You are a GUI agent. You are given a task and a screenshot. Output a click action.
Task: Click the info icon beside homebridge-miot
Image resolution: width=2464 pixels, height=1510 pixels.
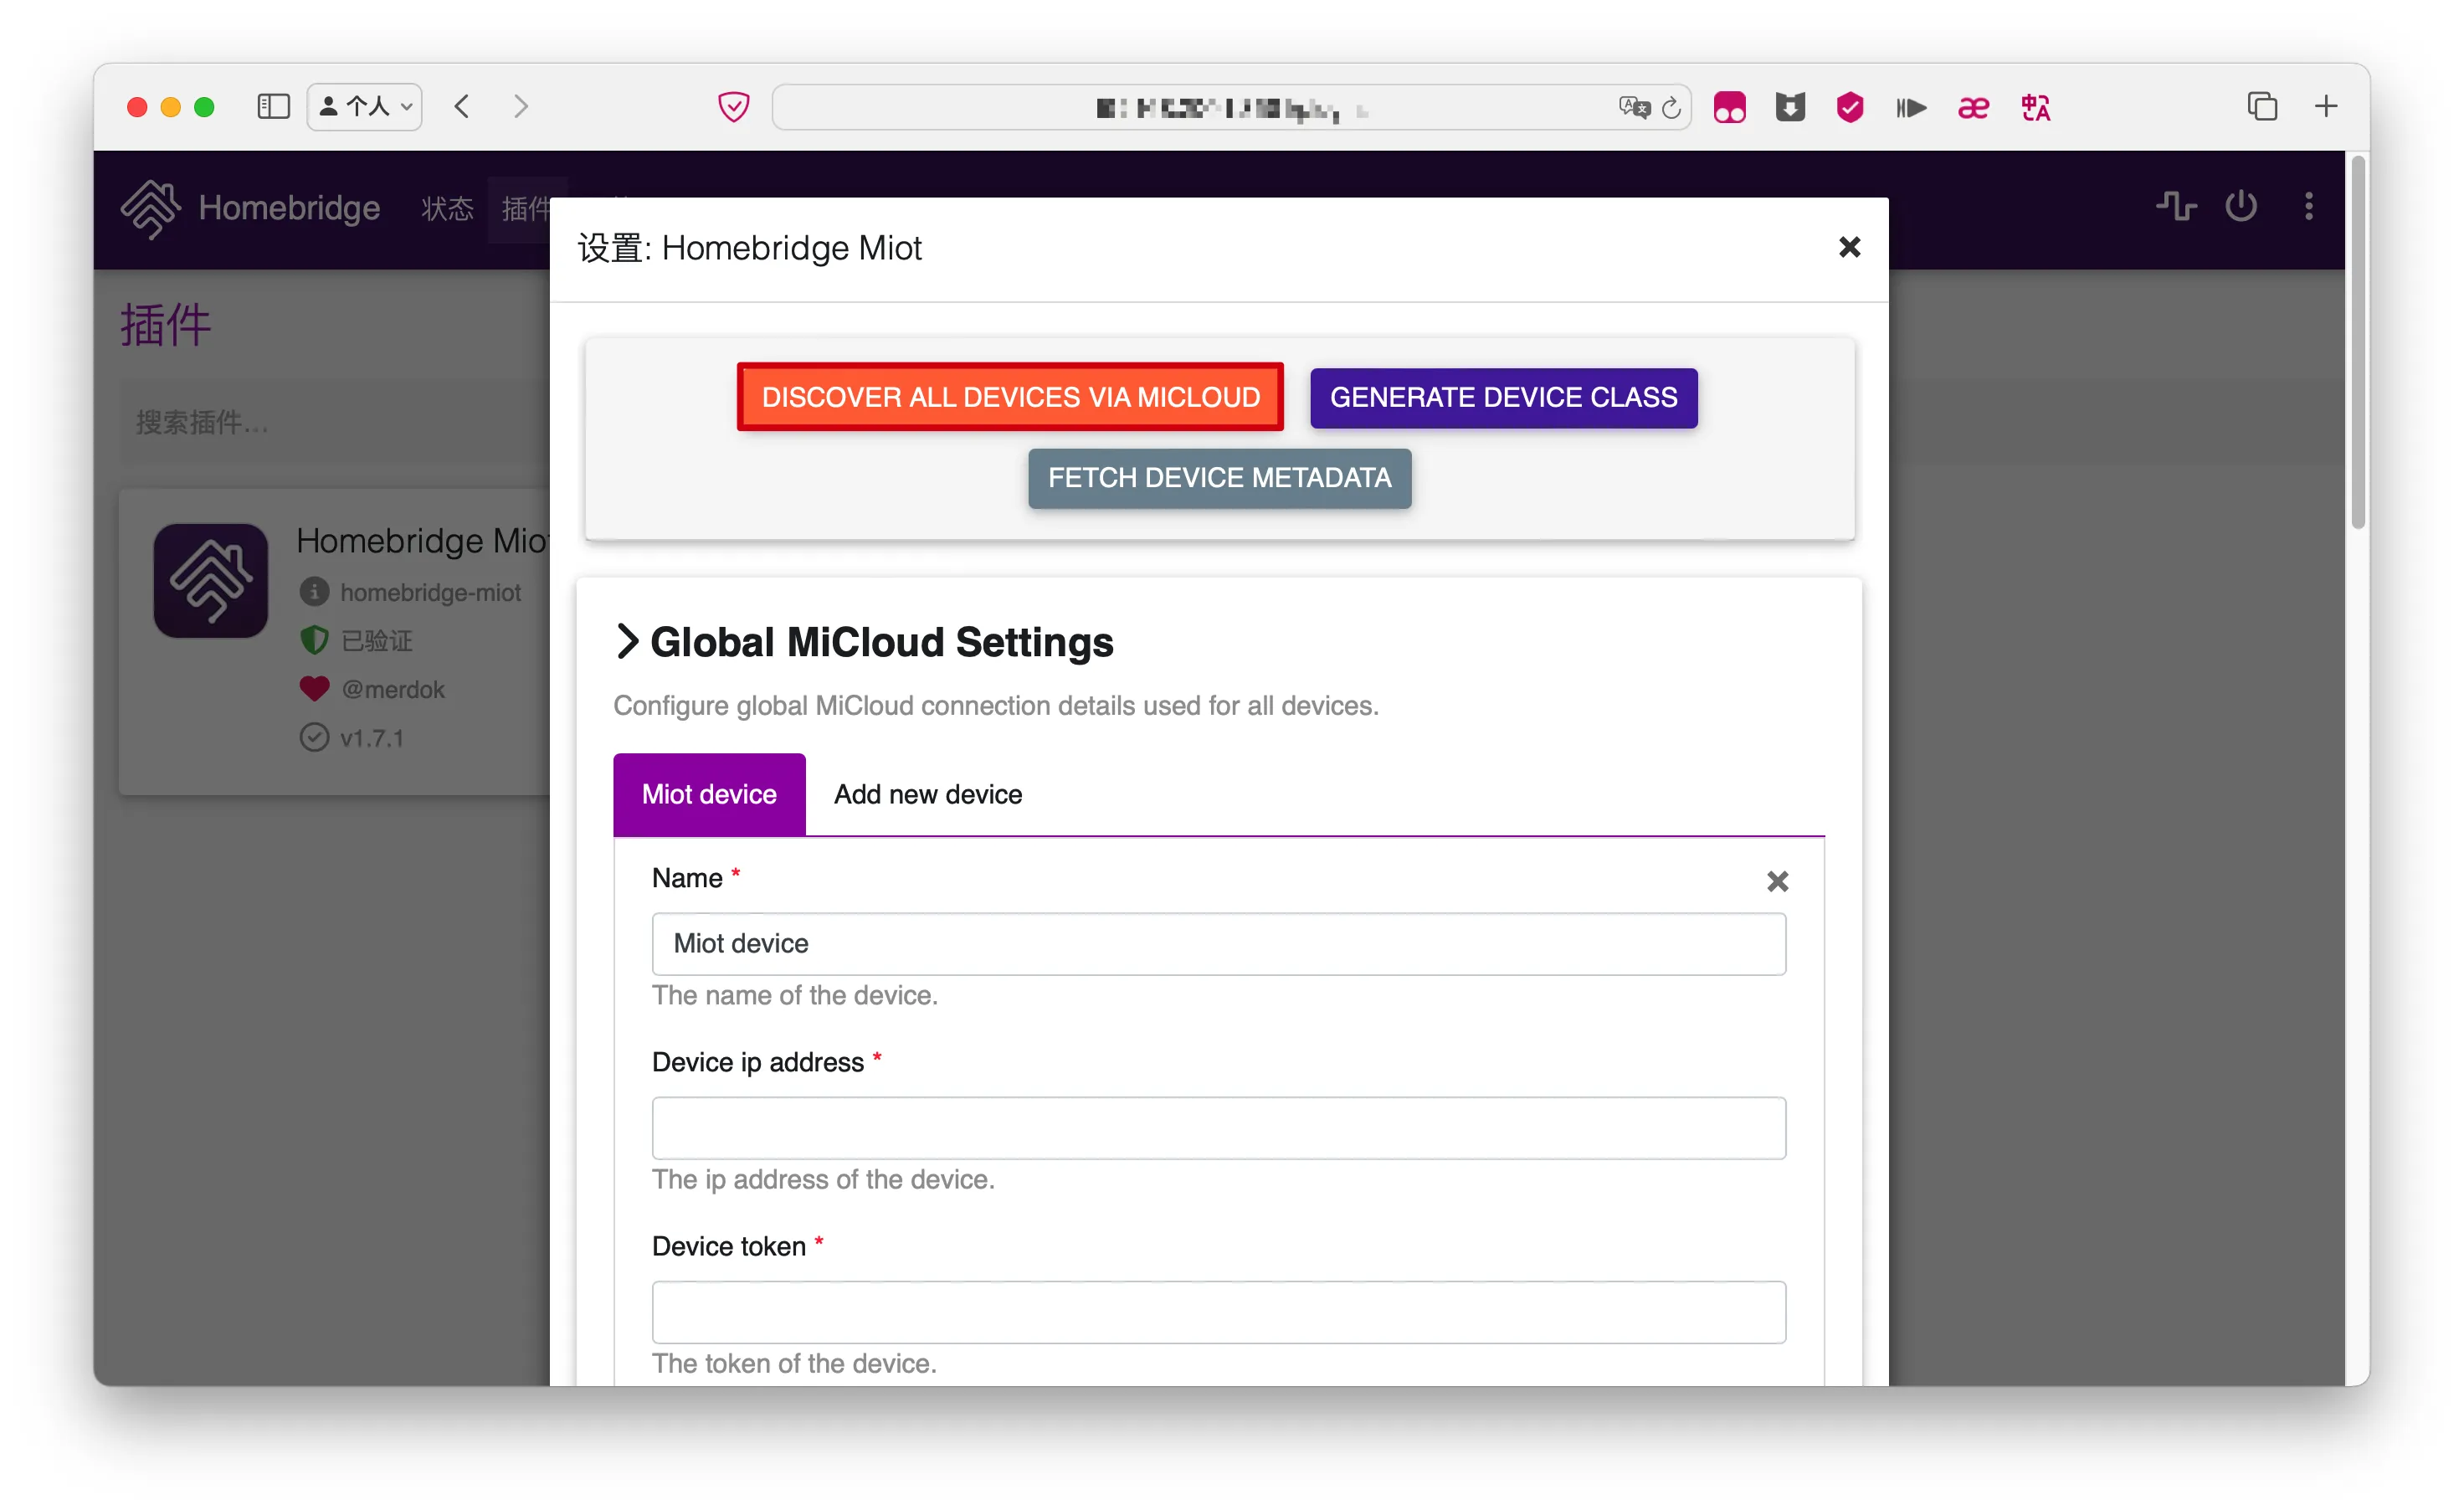tap(314, 592)
